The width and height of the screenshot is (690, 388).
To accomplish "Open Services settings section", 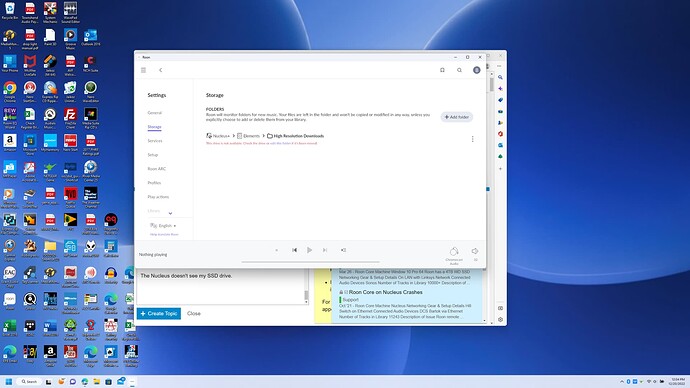I will [155, 141].
